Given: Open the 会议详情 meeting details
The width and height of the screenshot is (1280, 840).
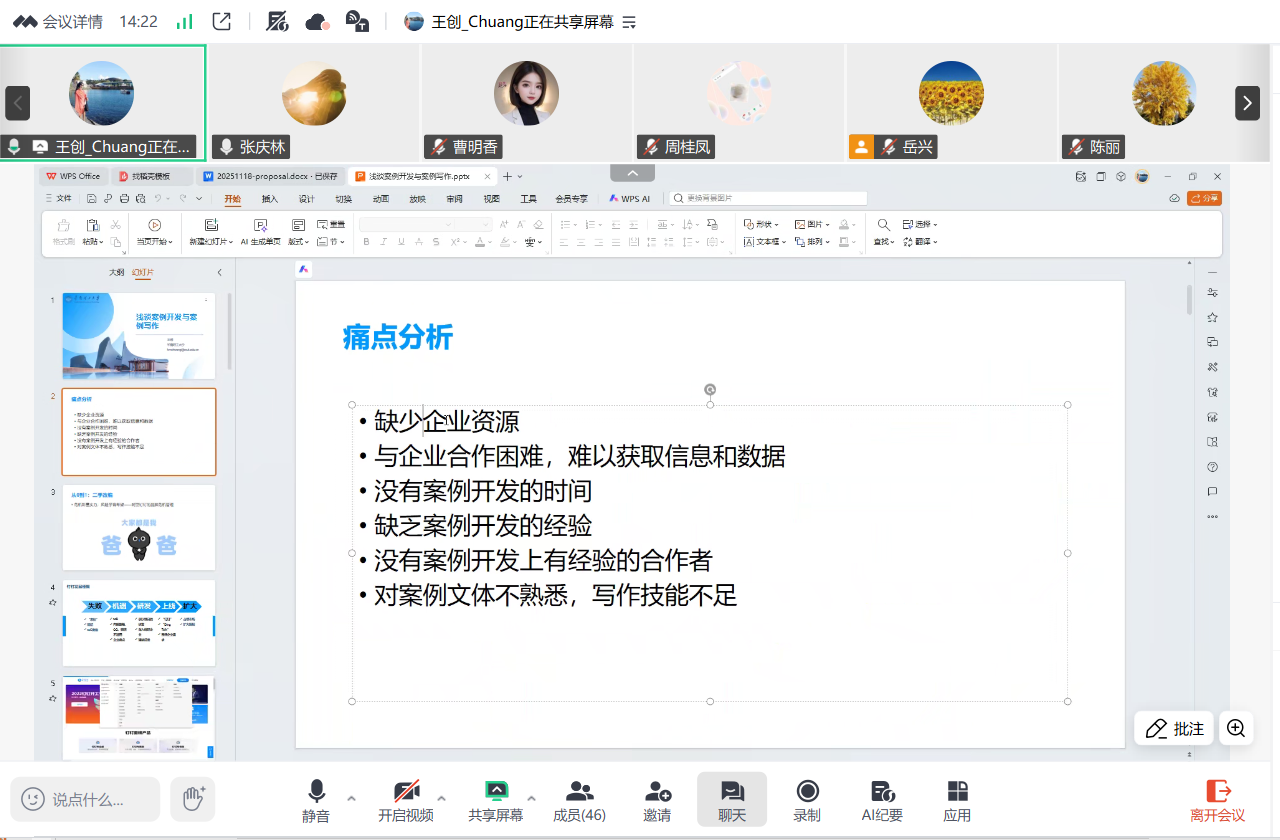Looking at the screenshot, I should 58,21.
